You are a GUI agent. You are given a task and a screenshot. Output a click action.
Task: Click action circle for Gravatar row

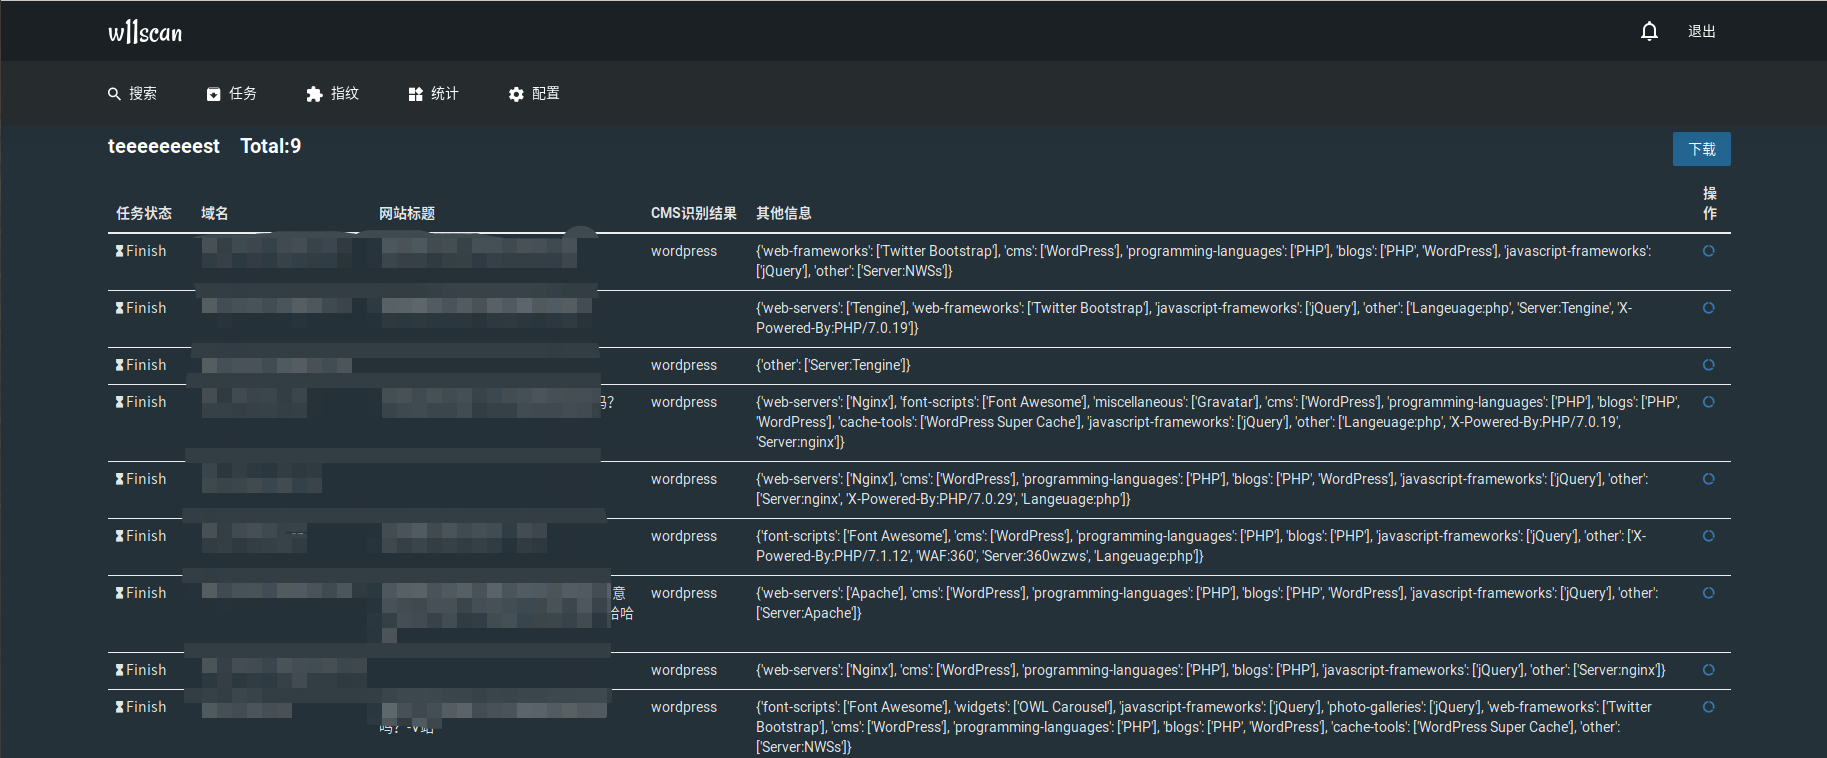1709,402
